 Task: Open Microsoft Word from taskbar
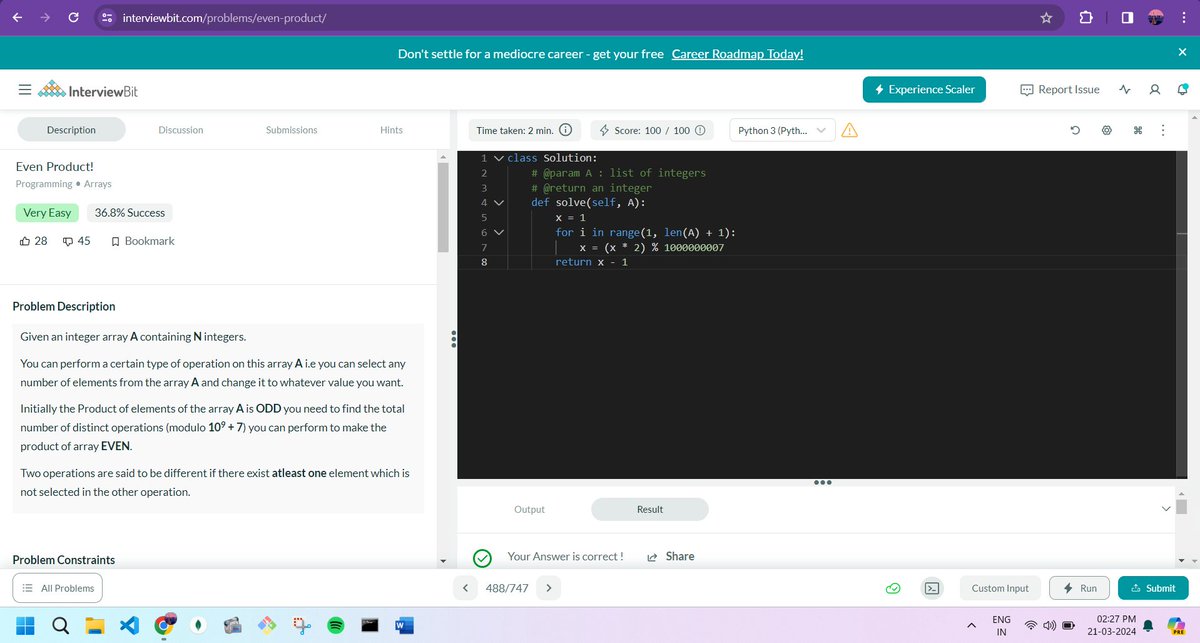click(x=403, y=626)
